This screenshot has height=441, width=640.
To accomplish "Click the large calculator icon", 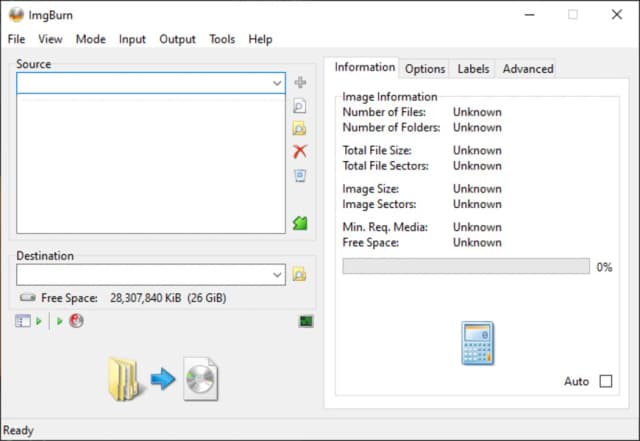I will click(478, 343).
